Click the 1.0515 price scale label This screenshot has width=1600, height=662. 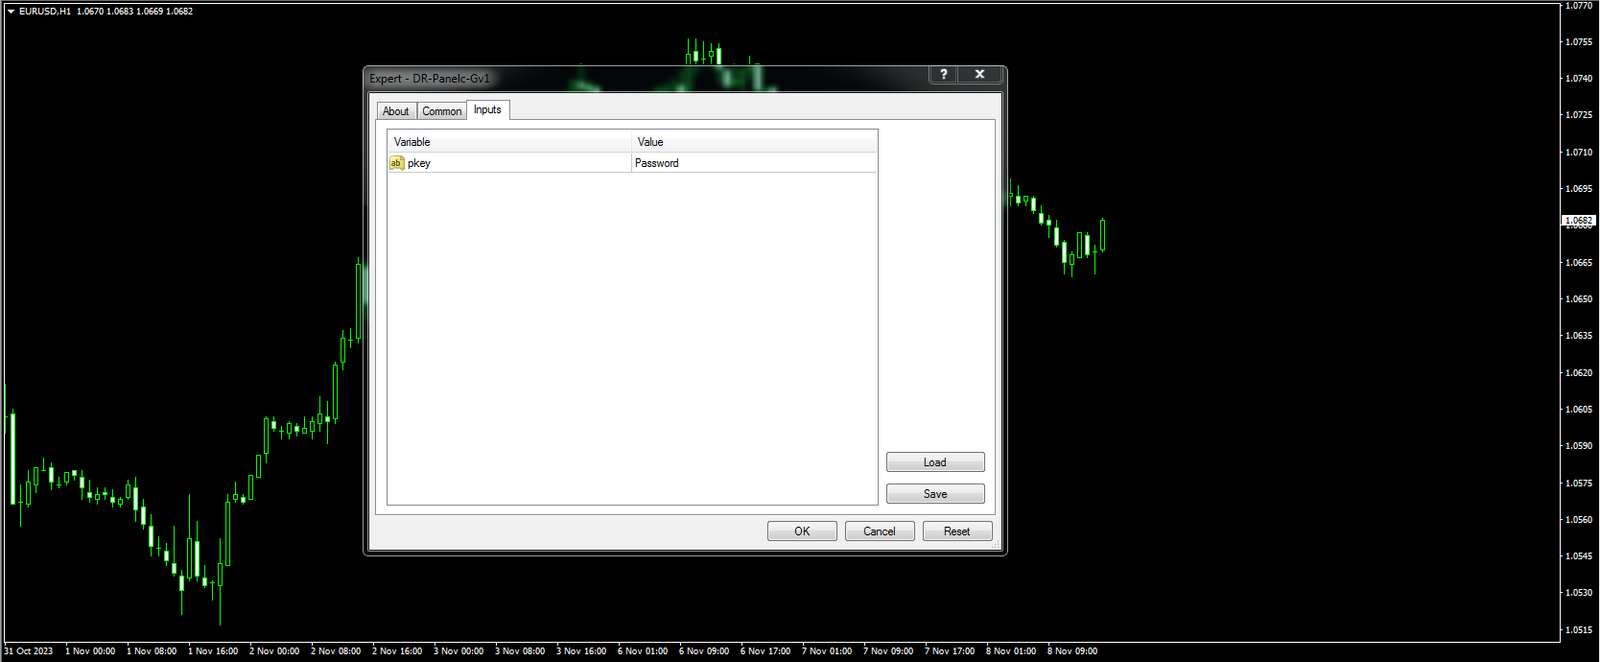[1579, 630]
